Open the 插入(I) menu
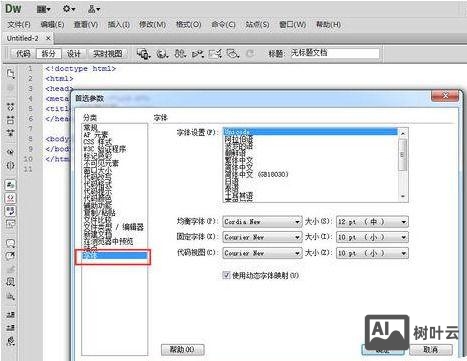Screen dimensions: 467x361 tap(119, 24)
